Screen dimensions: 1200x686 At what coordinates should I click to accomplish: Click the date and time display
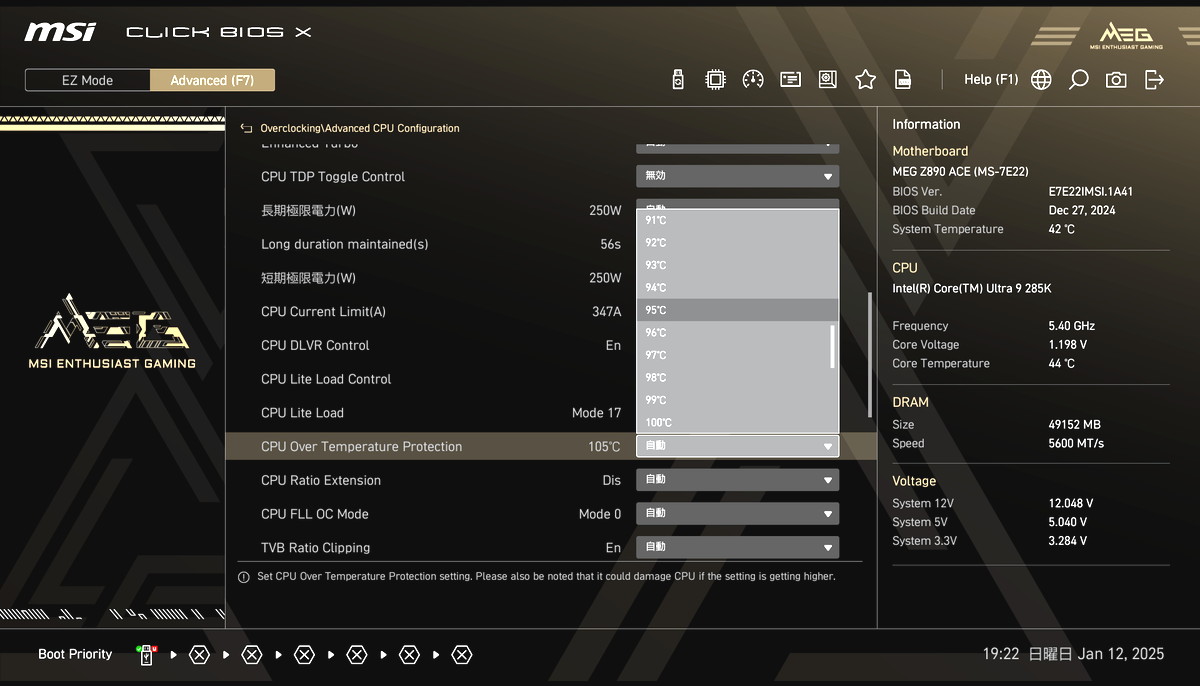pos(1073,654)
